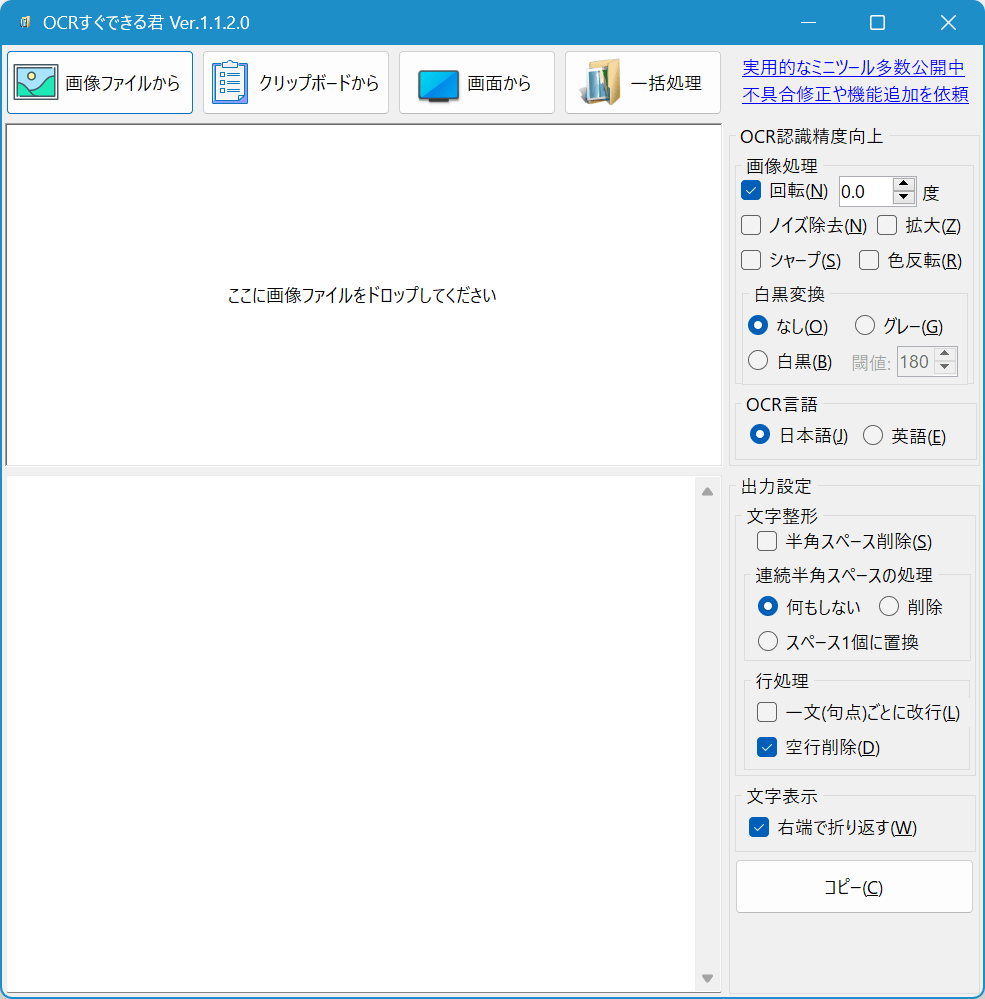Decrease rotation angle with down arrow
985x999 pixels.
click(x=903, y=198)
